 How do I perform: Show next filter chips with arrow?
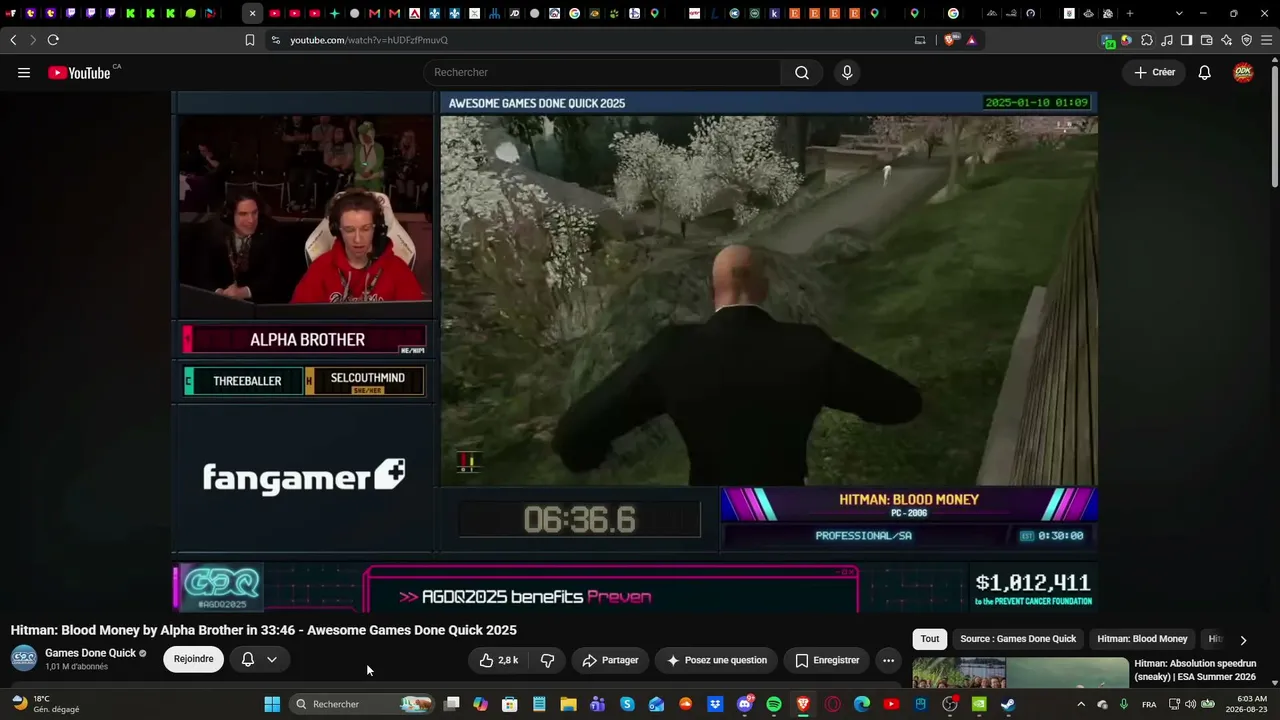[x=1243, y=640]
